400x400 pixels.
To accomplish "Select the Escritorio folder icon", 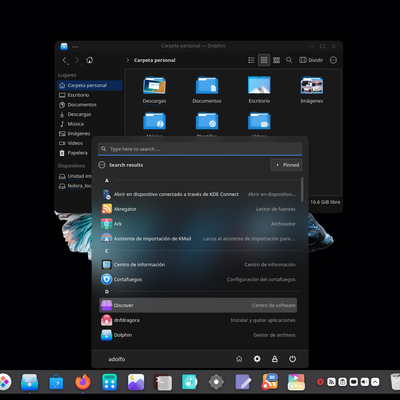I will tap(259, 85).
